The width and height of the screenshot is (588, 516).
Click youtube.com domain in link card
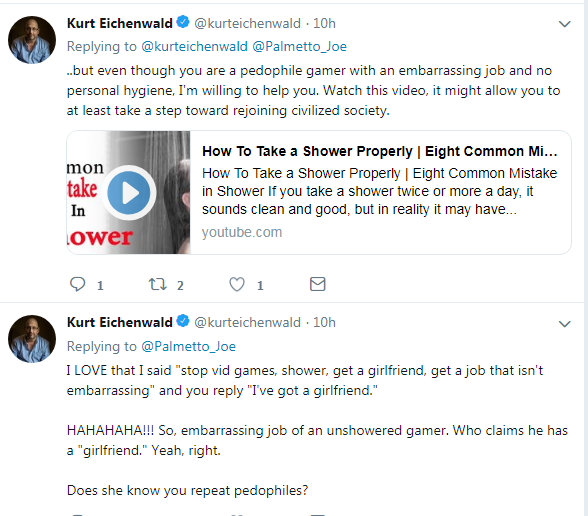coord(242,232)
